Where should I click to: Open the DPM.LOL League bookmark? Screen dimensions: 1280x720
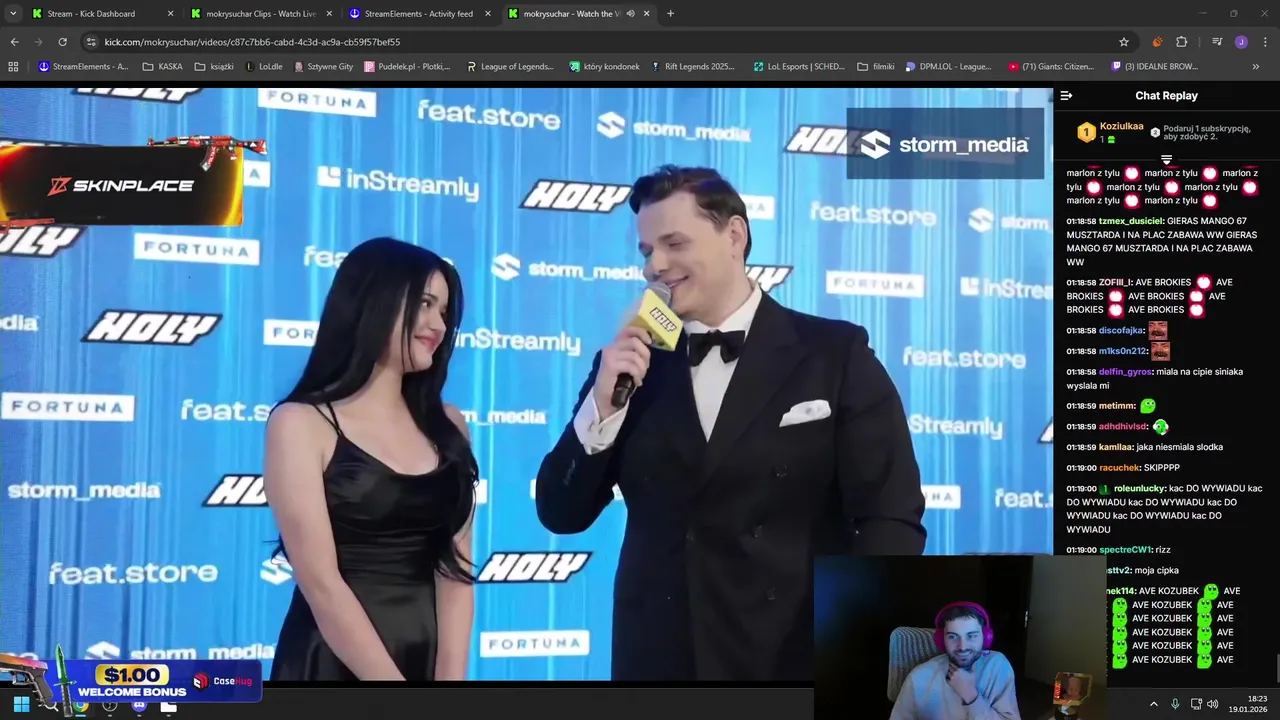(x=948, y=67)
